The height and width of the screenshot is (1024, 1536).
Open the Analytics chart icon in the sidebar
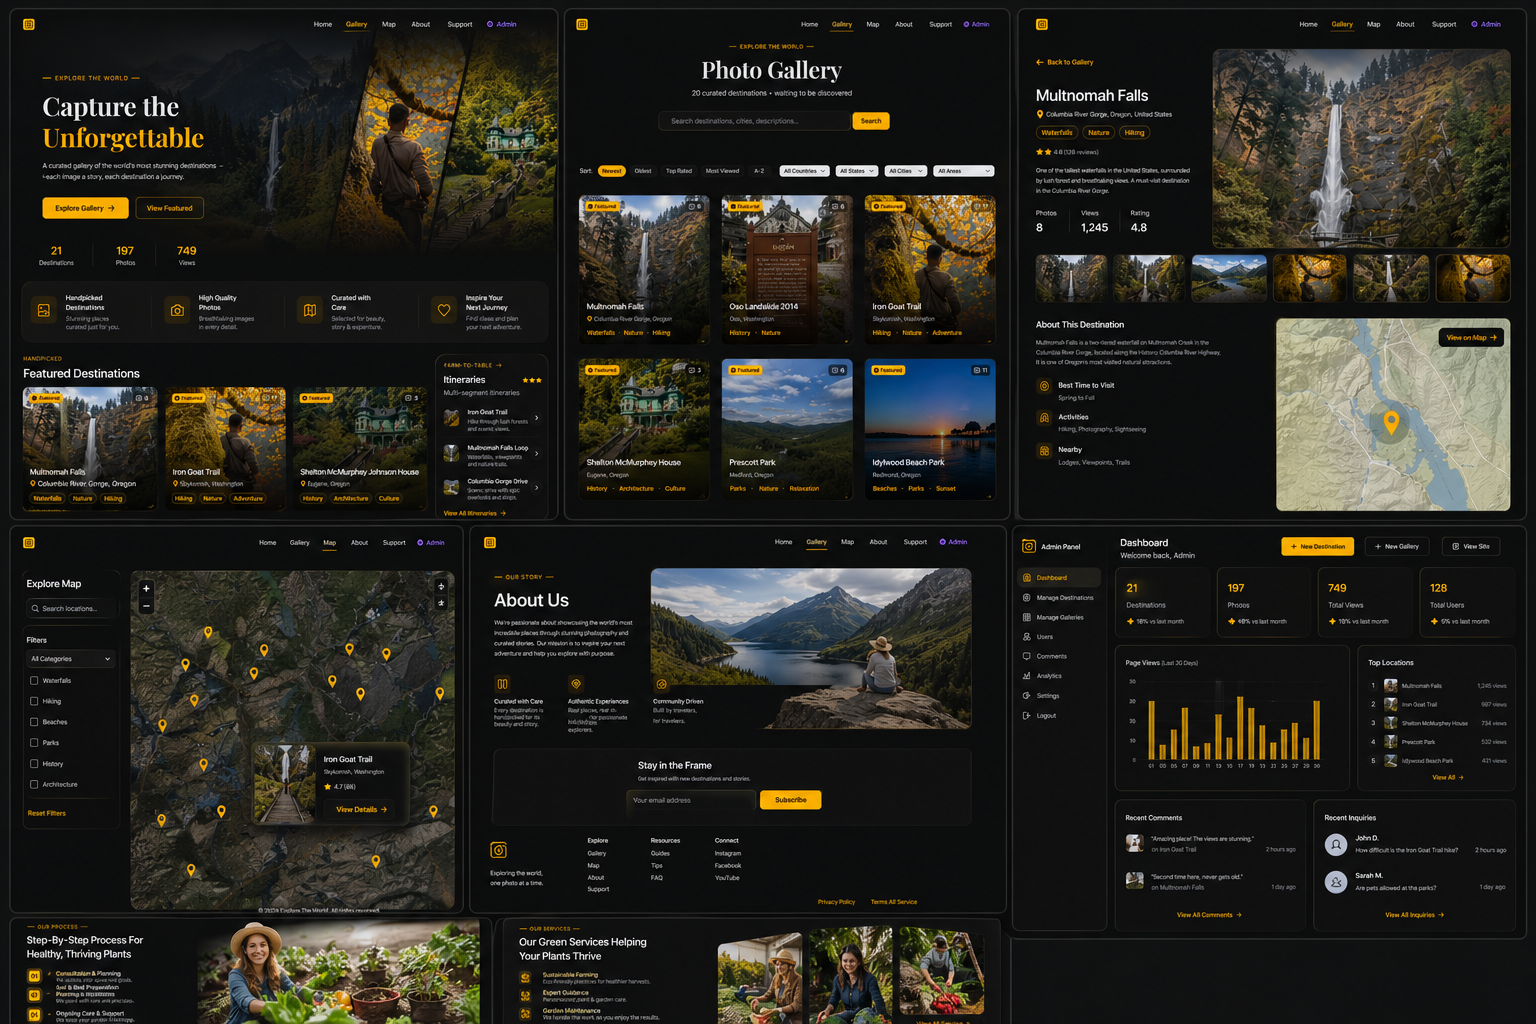[x=1026, y=676]
